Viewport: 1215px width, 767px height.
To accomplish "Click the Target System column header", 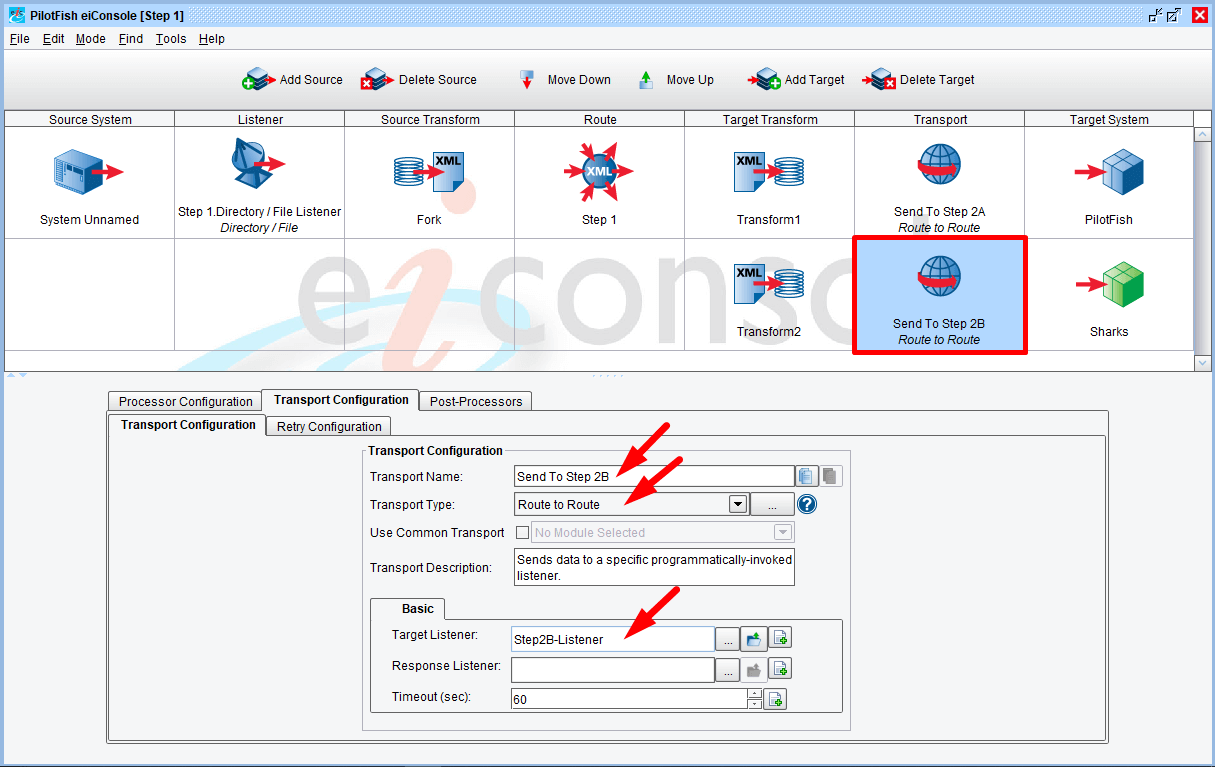I will pos(1109,119).
